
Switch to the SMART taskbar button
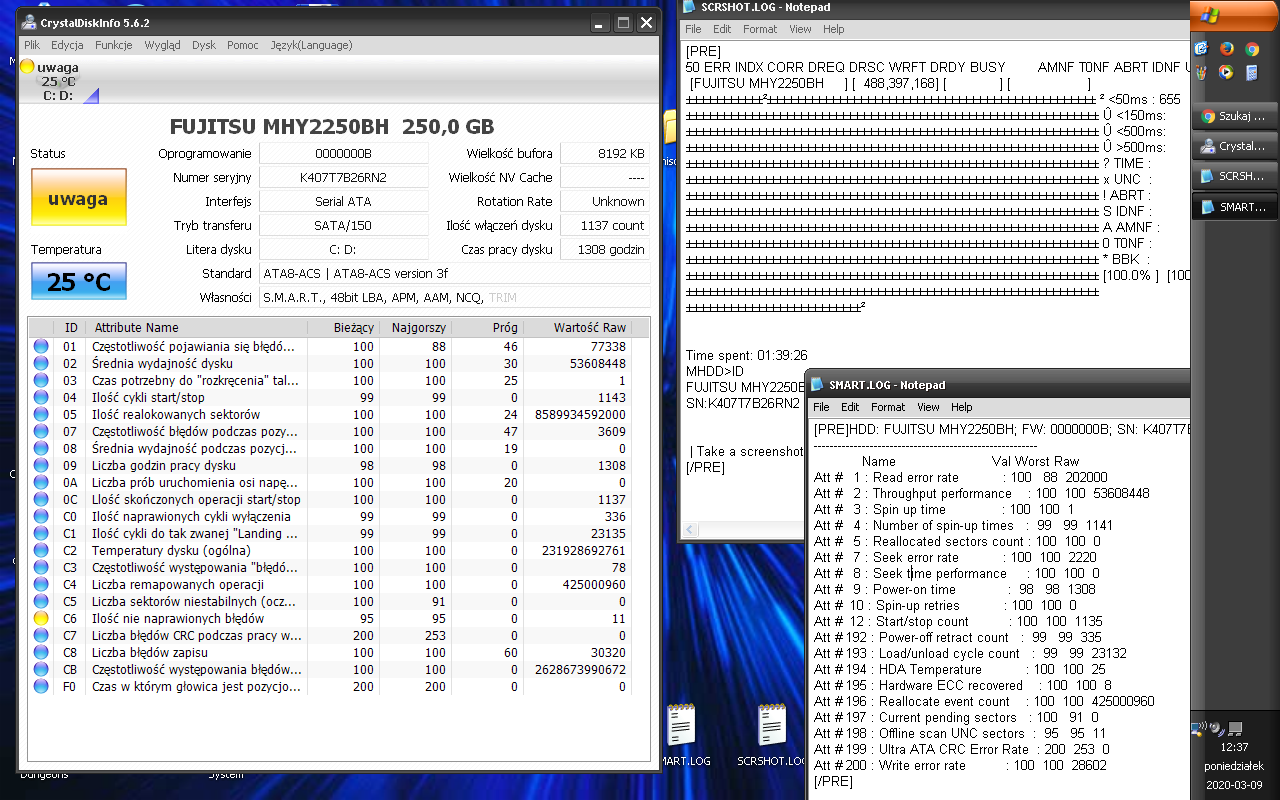point(1235,207)
